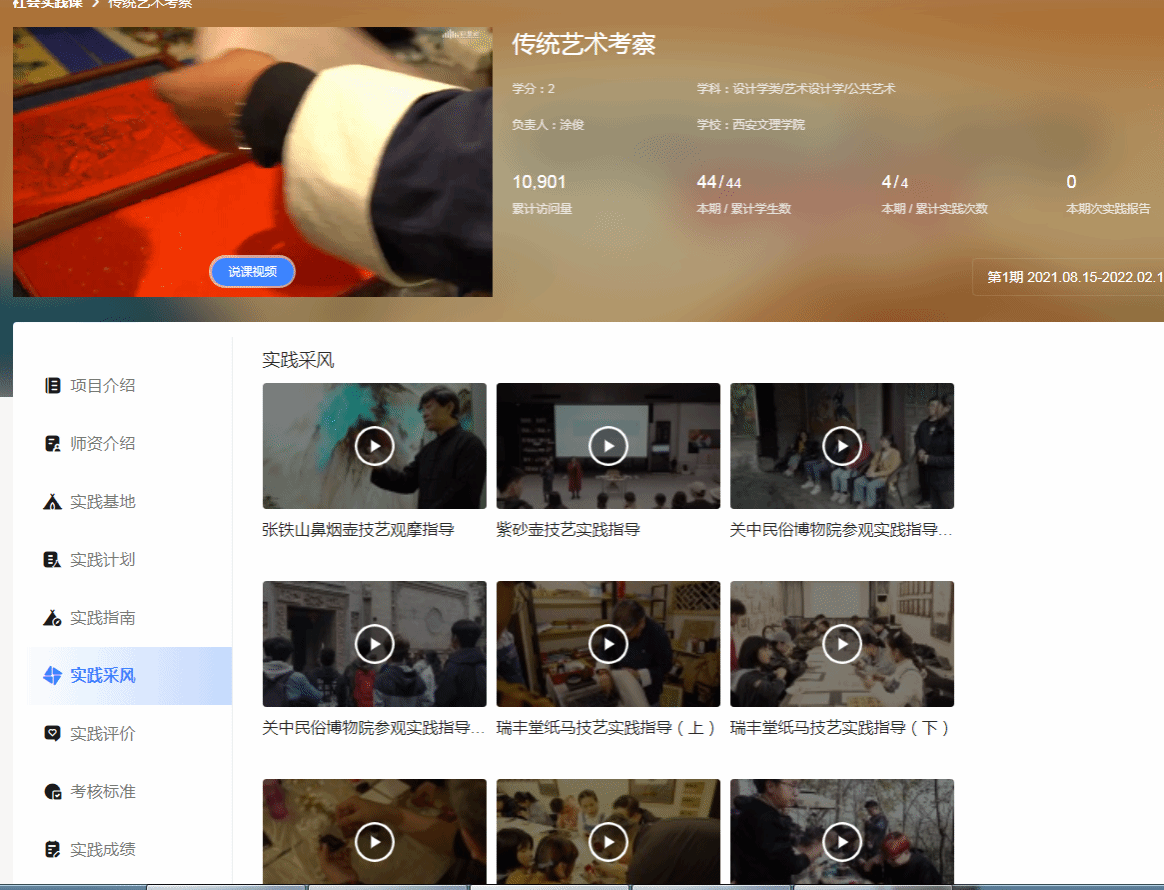This screenshot has height=890, width=1164.
Task: Play the 瑞丰堂纸马技艺实践指导（上） video
Action: pyautogui.click(x=608, y=644)
